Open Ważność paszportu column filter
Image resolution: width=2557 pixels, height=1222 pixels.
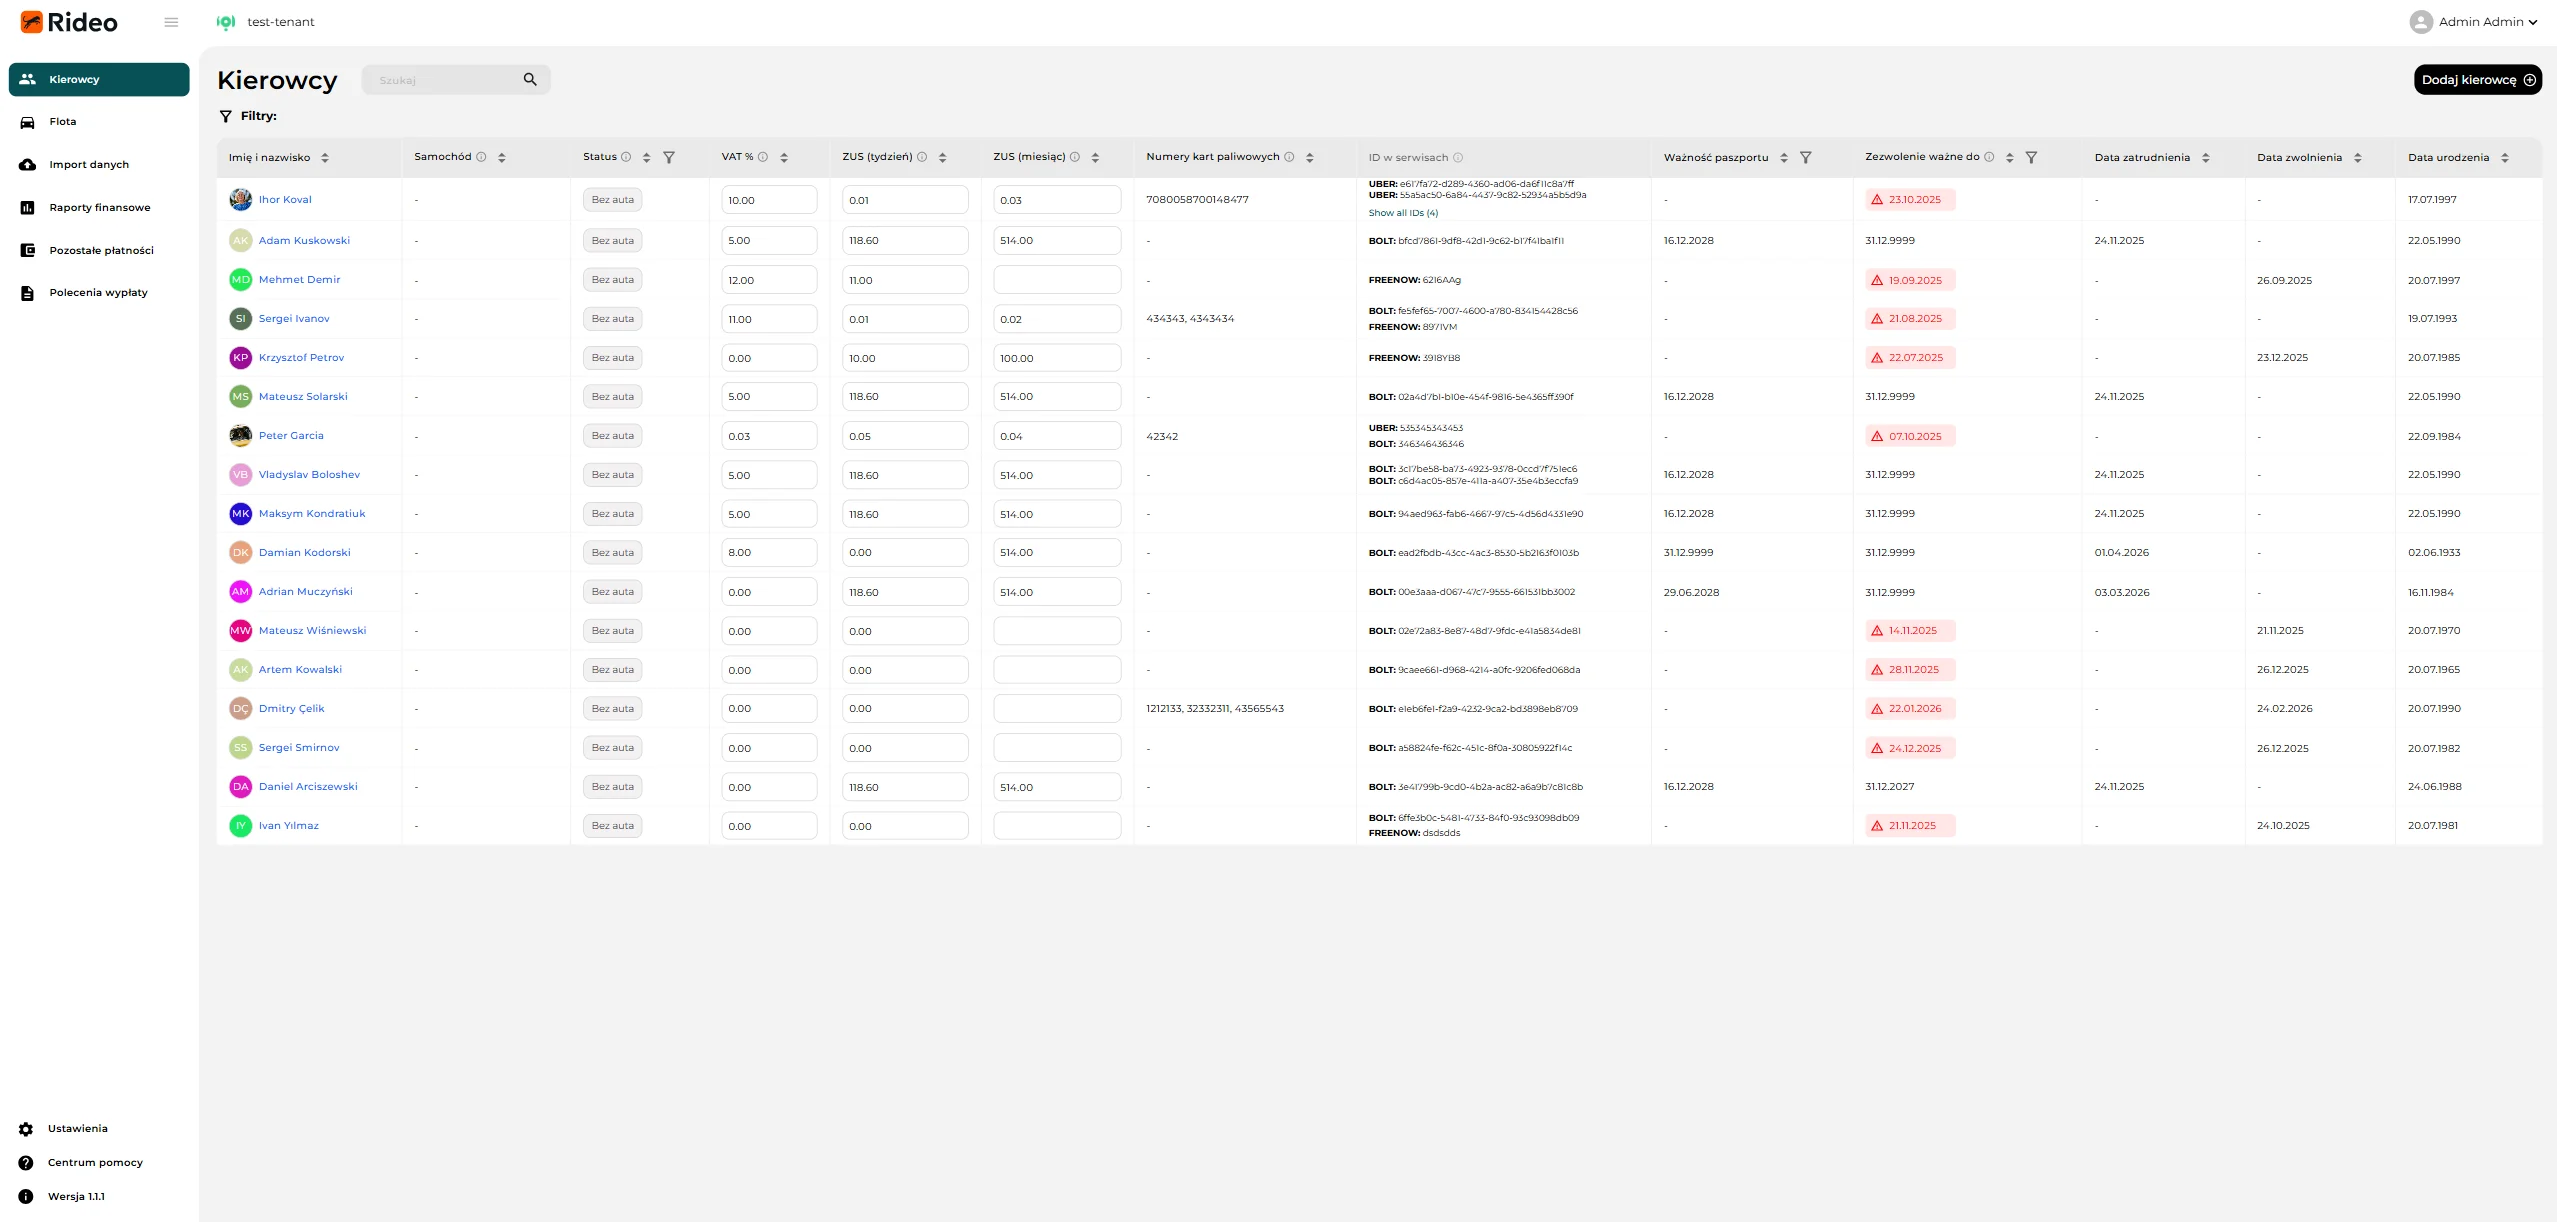pos(1806,158)
